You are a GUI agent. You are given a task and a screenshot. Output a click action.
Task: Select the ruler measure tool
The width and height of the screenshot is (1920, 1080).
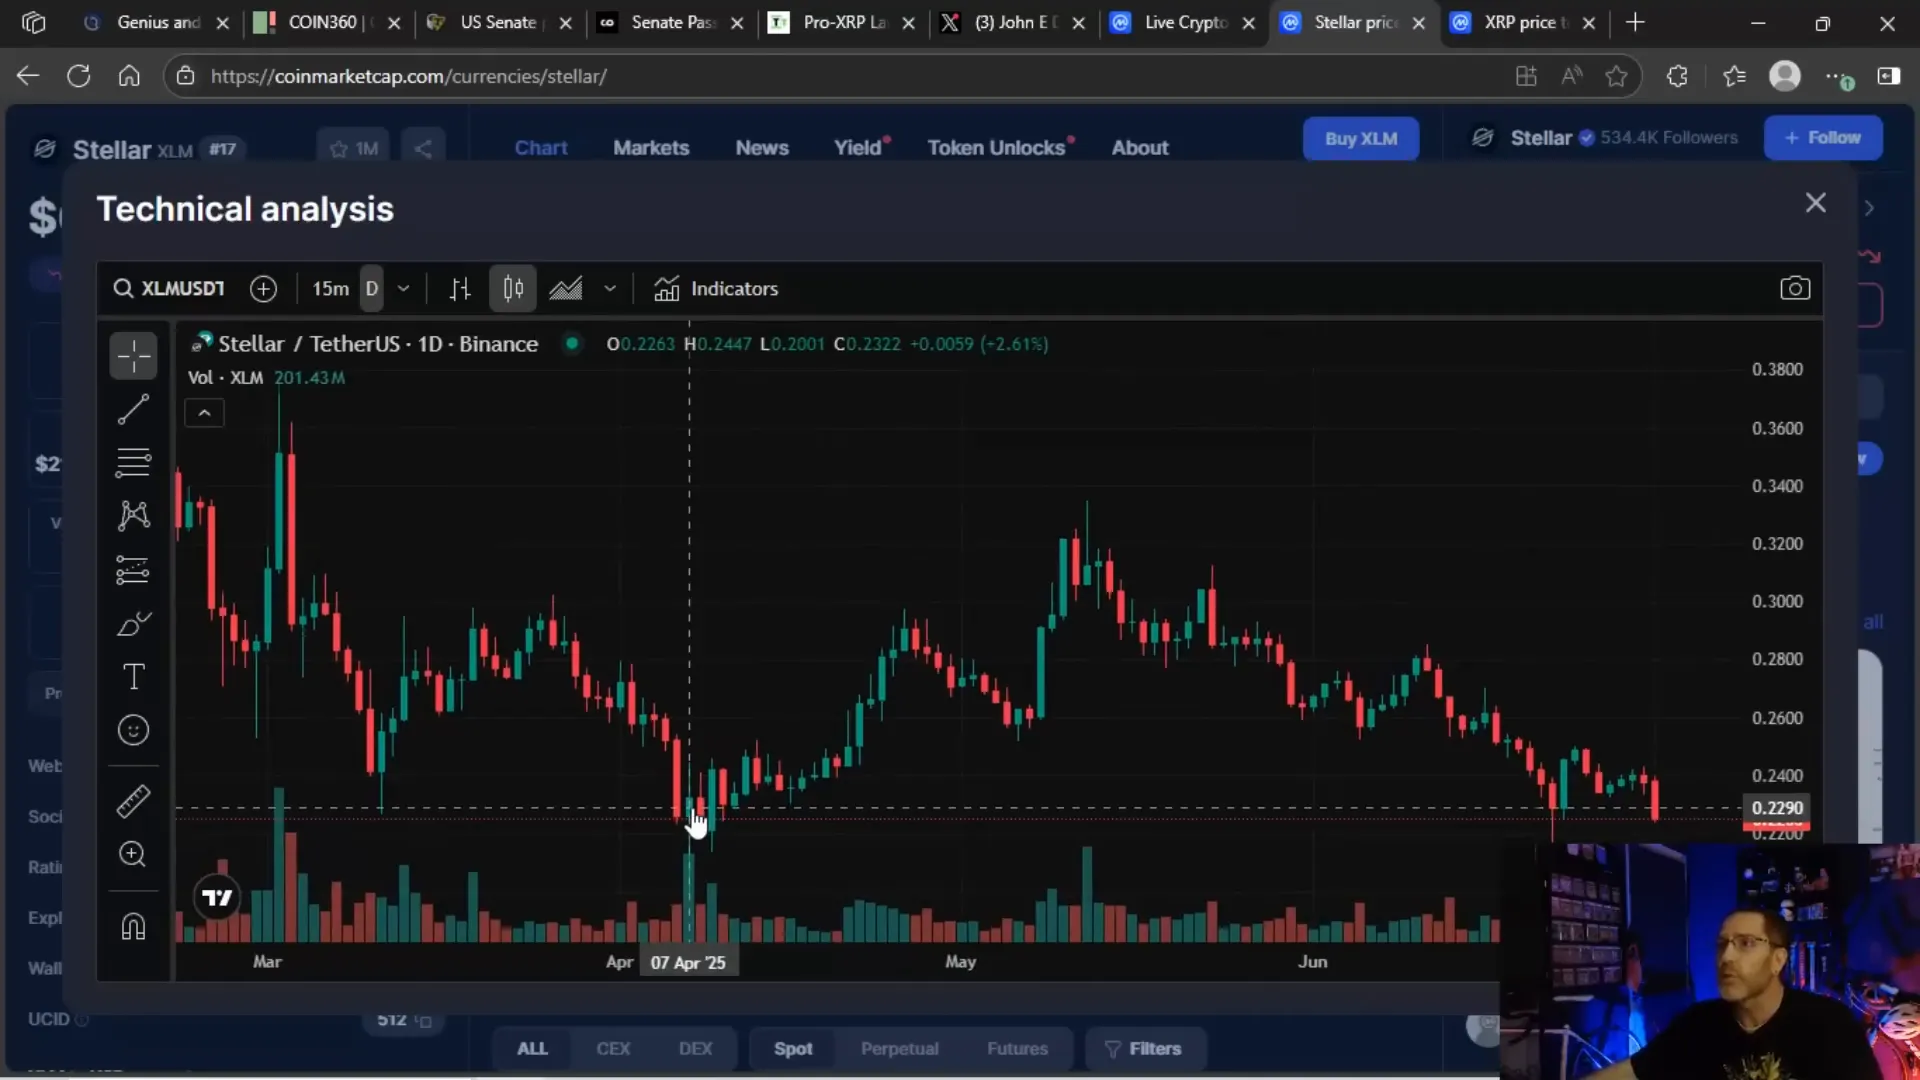[133, 801]
